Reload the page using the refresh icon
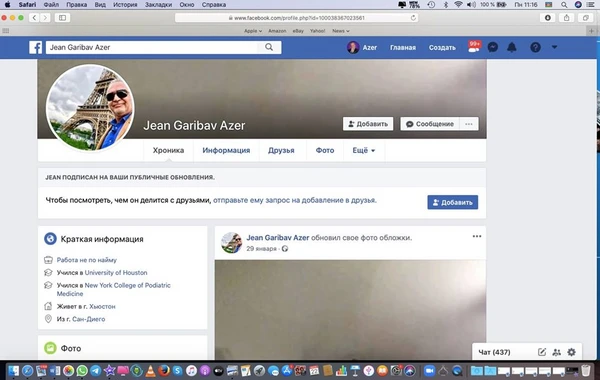600x380 pixels. 413,18
